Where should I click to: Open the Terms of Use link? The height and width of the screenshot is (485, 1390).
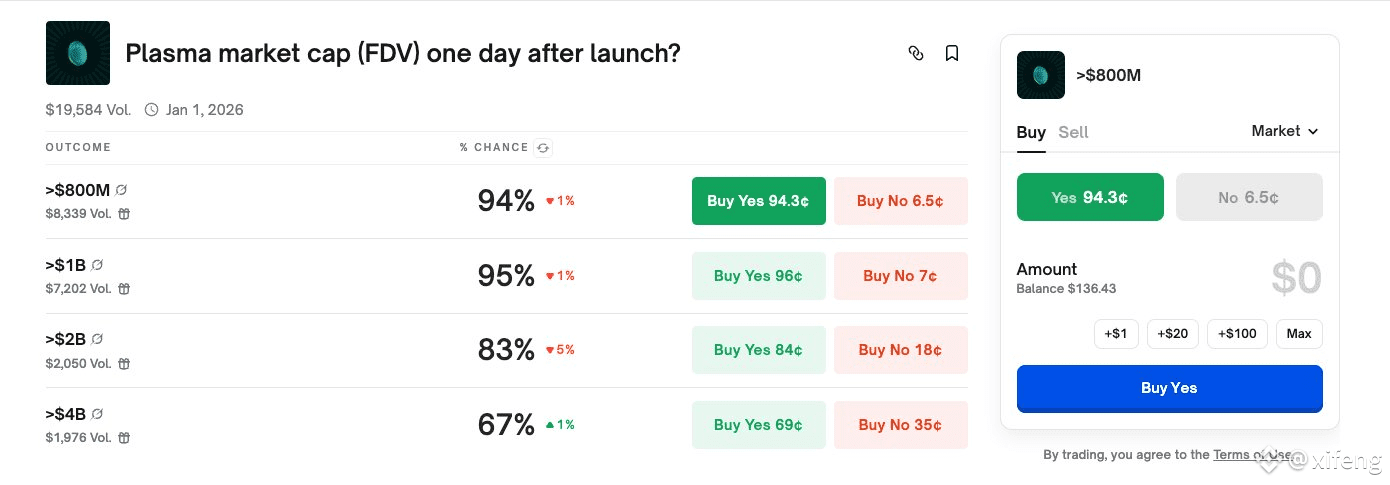[x=1252, y=454]
